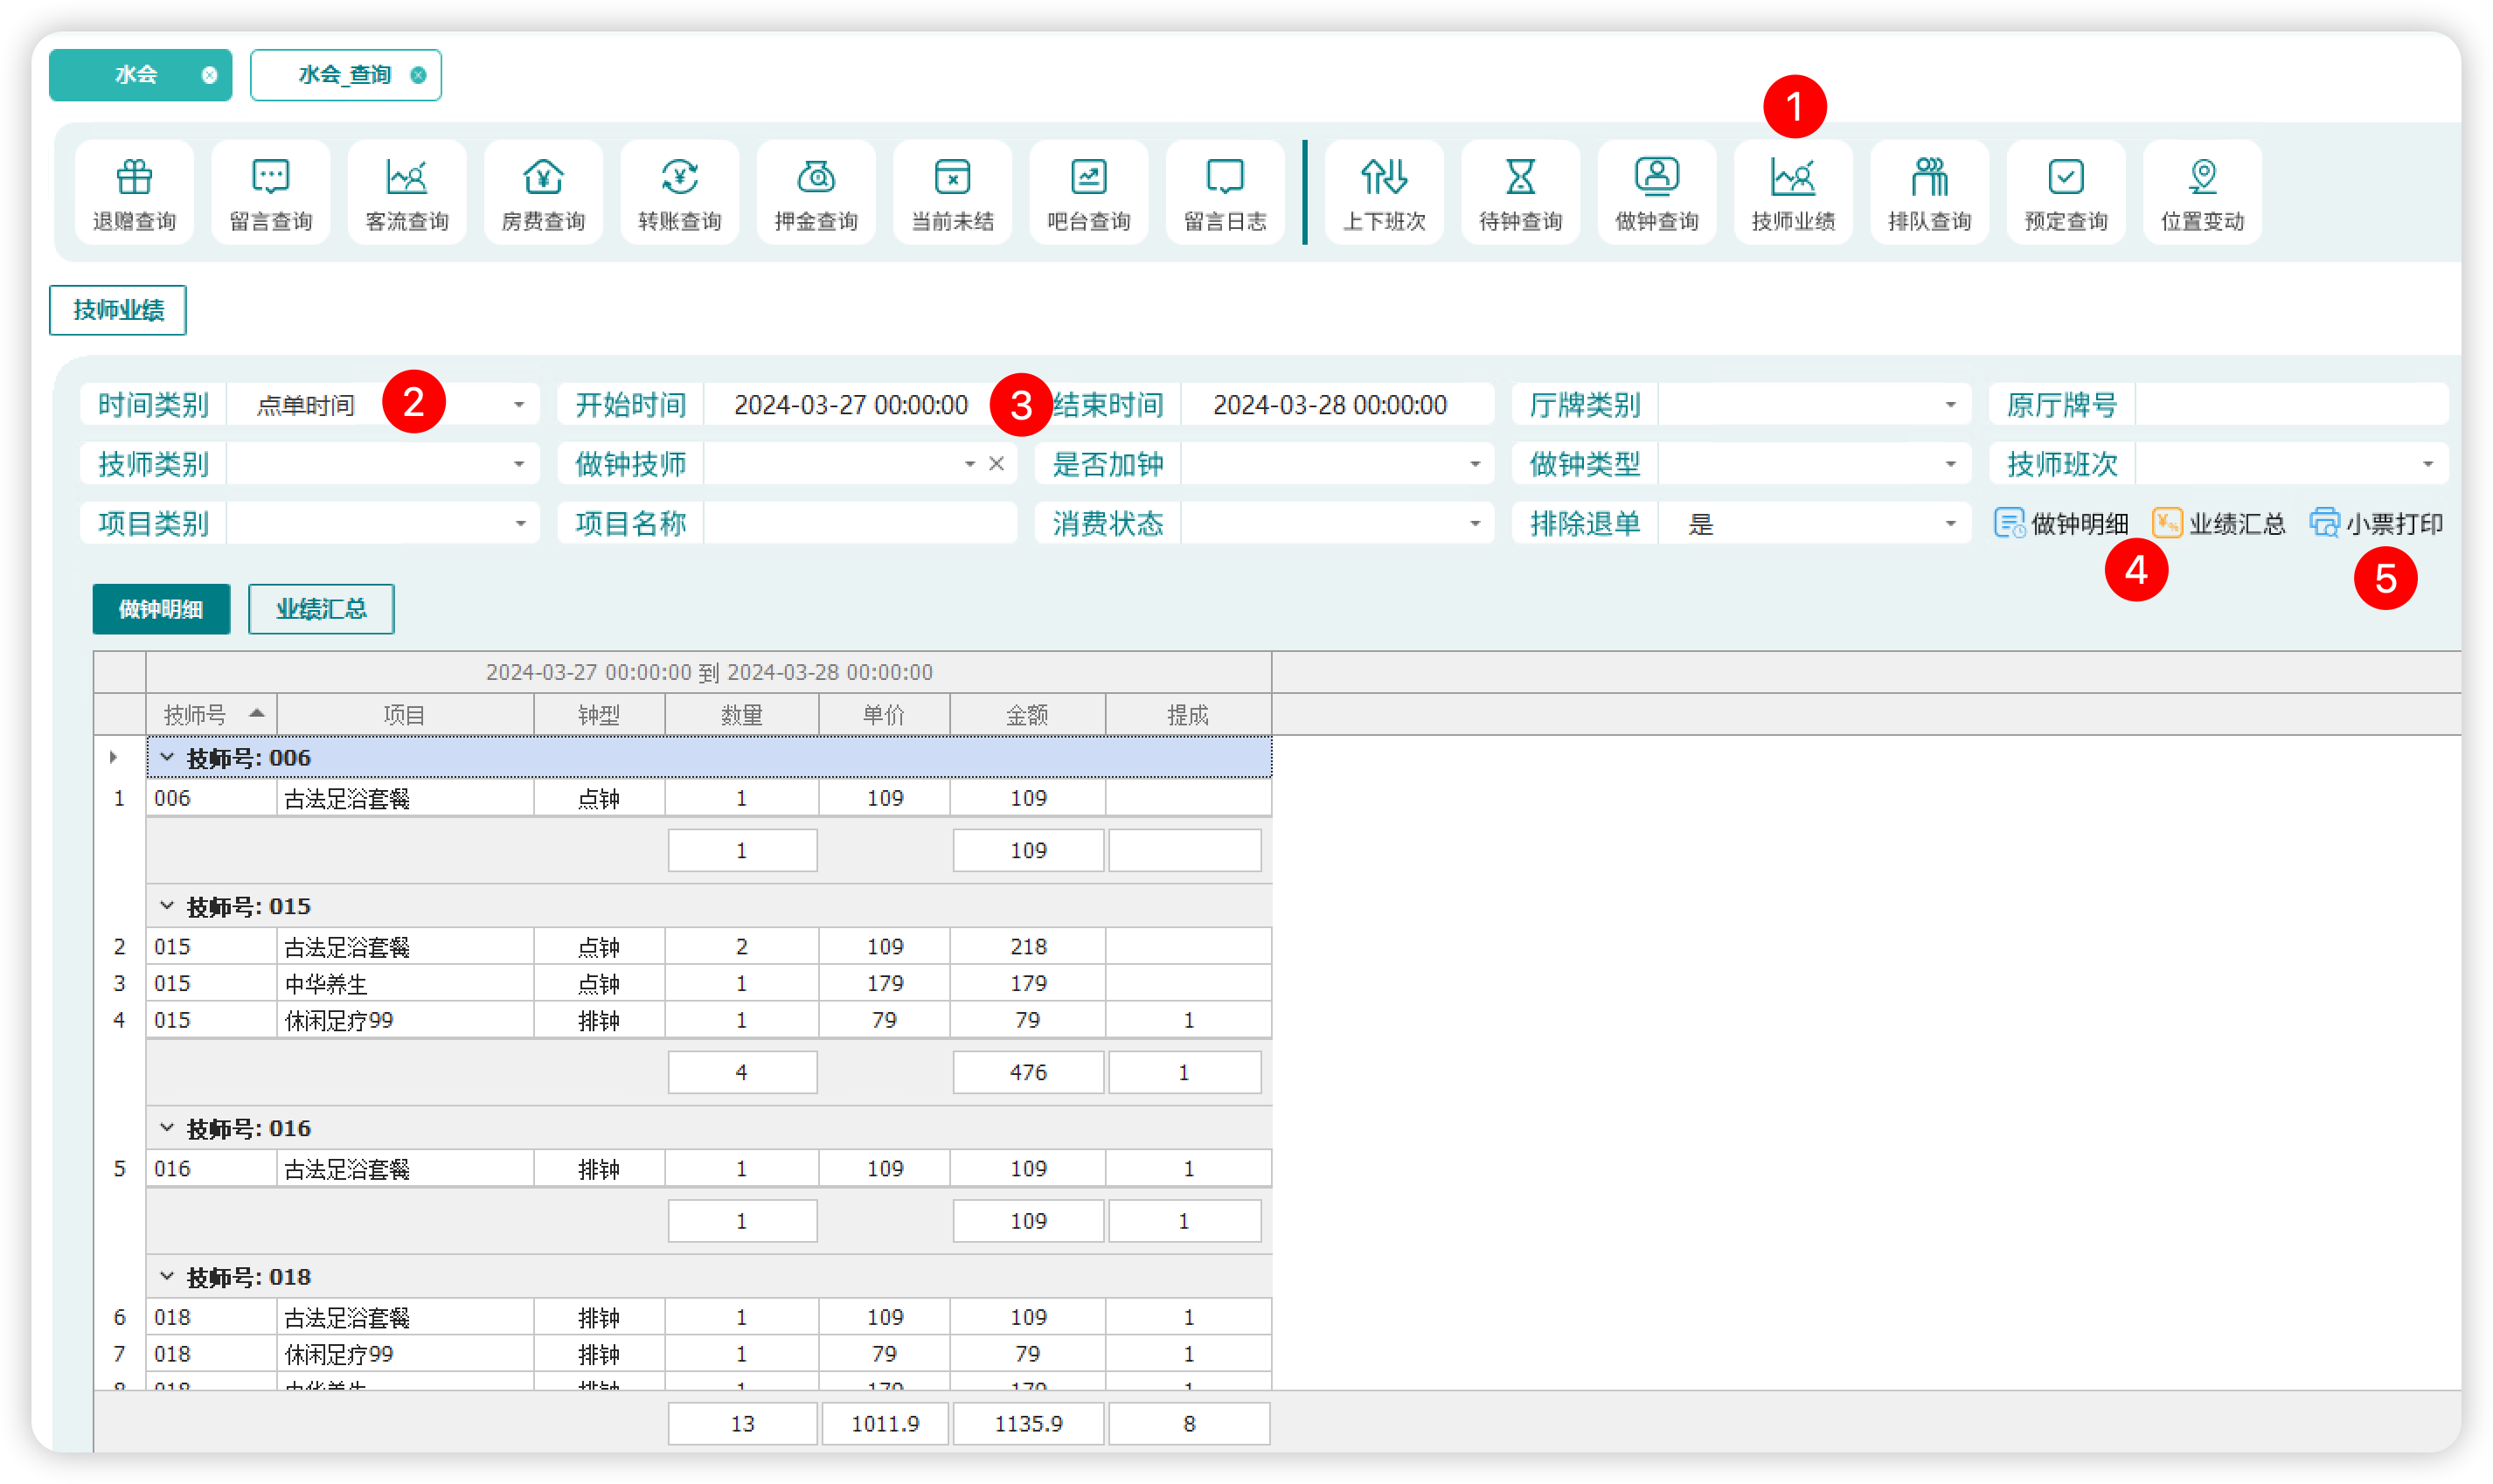The height and width of the screenshot is (1484, 2493).
Task: Select the 休闲足疗99 row for 015
Action: tap(709, 1020)
